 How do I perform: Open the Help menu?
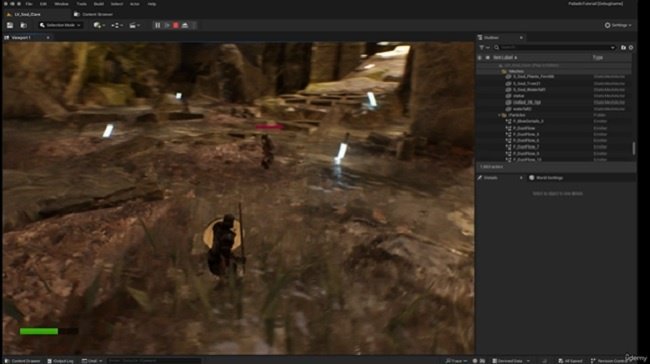[152, 4]
